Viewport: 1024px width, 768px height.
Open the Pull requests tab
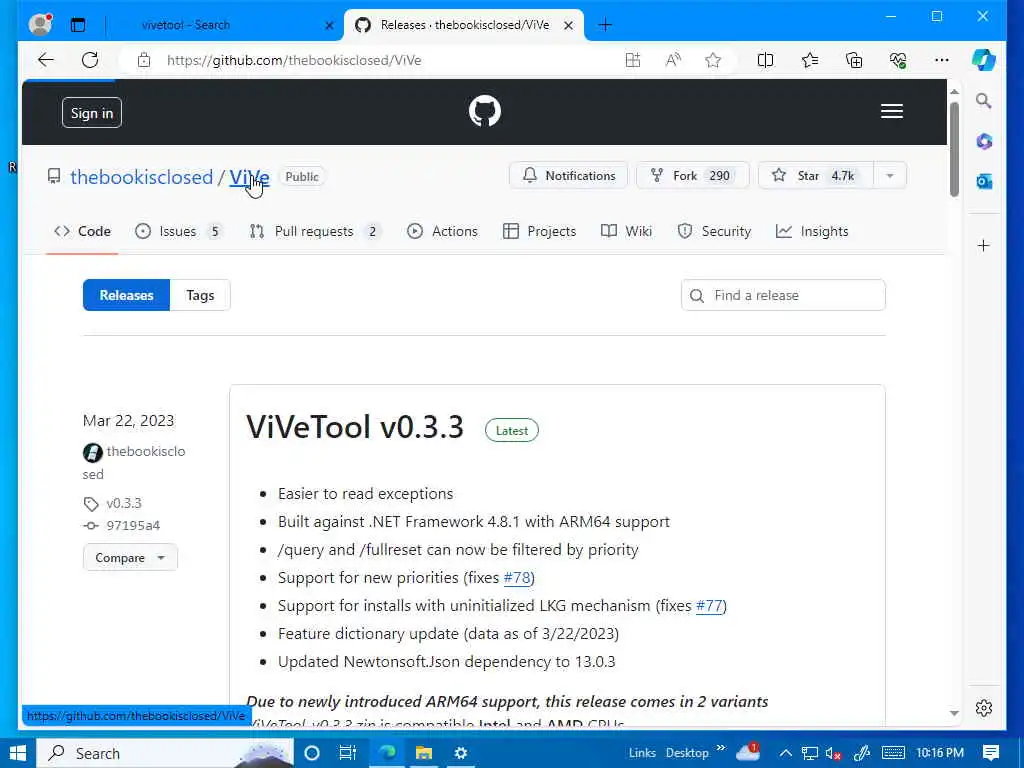tap(315, 231)
